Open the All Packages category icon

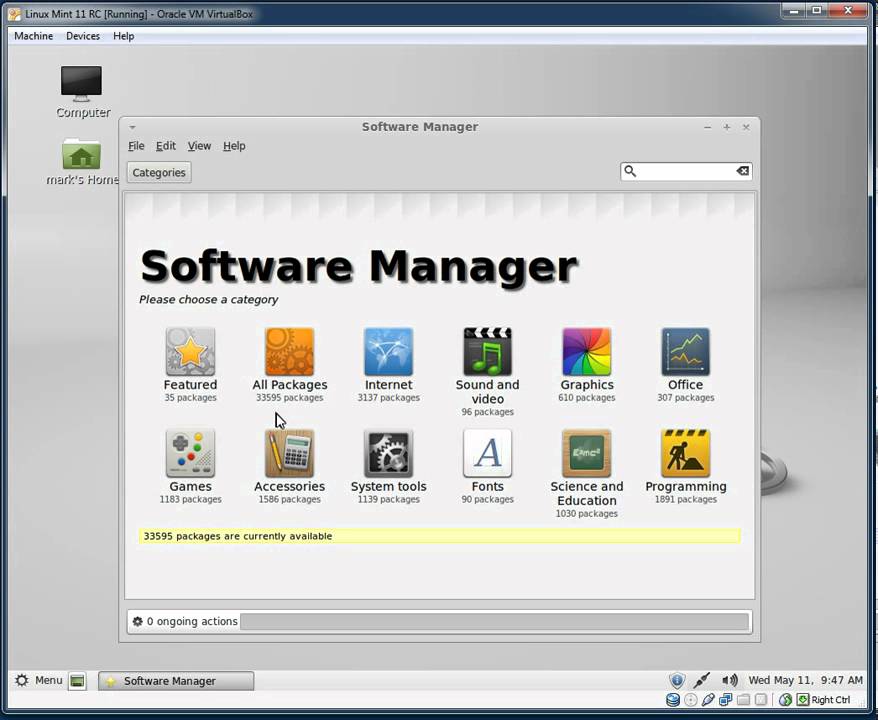289,352
